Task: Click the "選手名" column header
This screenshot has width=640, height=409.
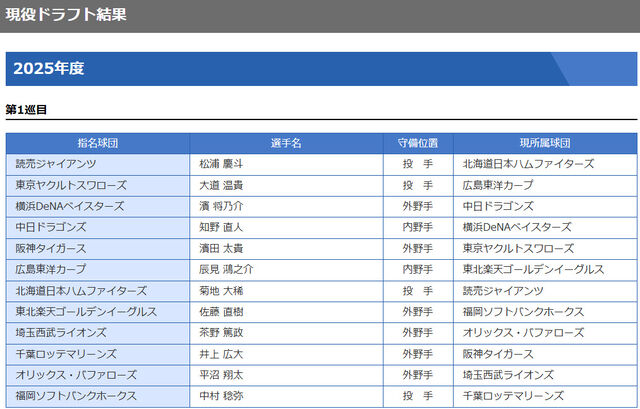Action: tap(286, 143)
